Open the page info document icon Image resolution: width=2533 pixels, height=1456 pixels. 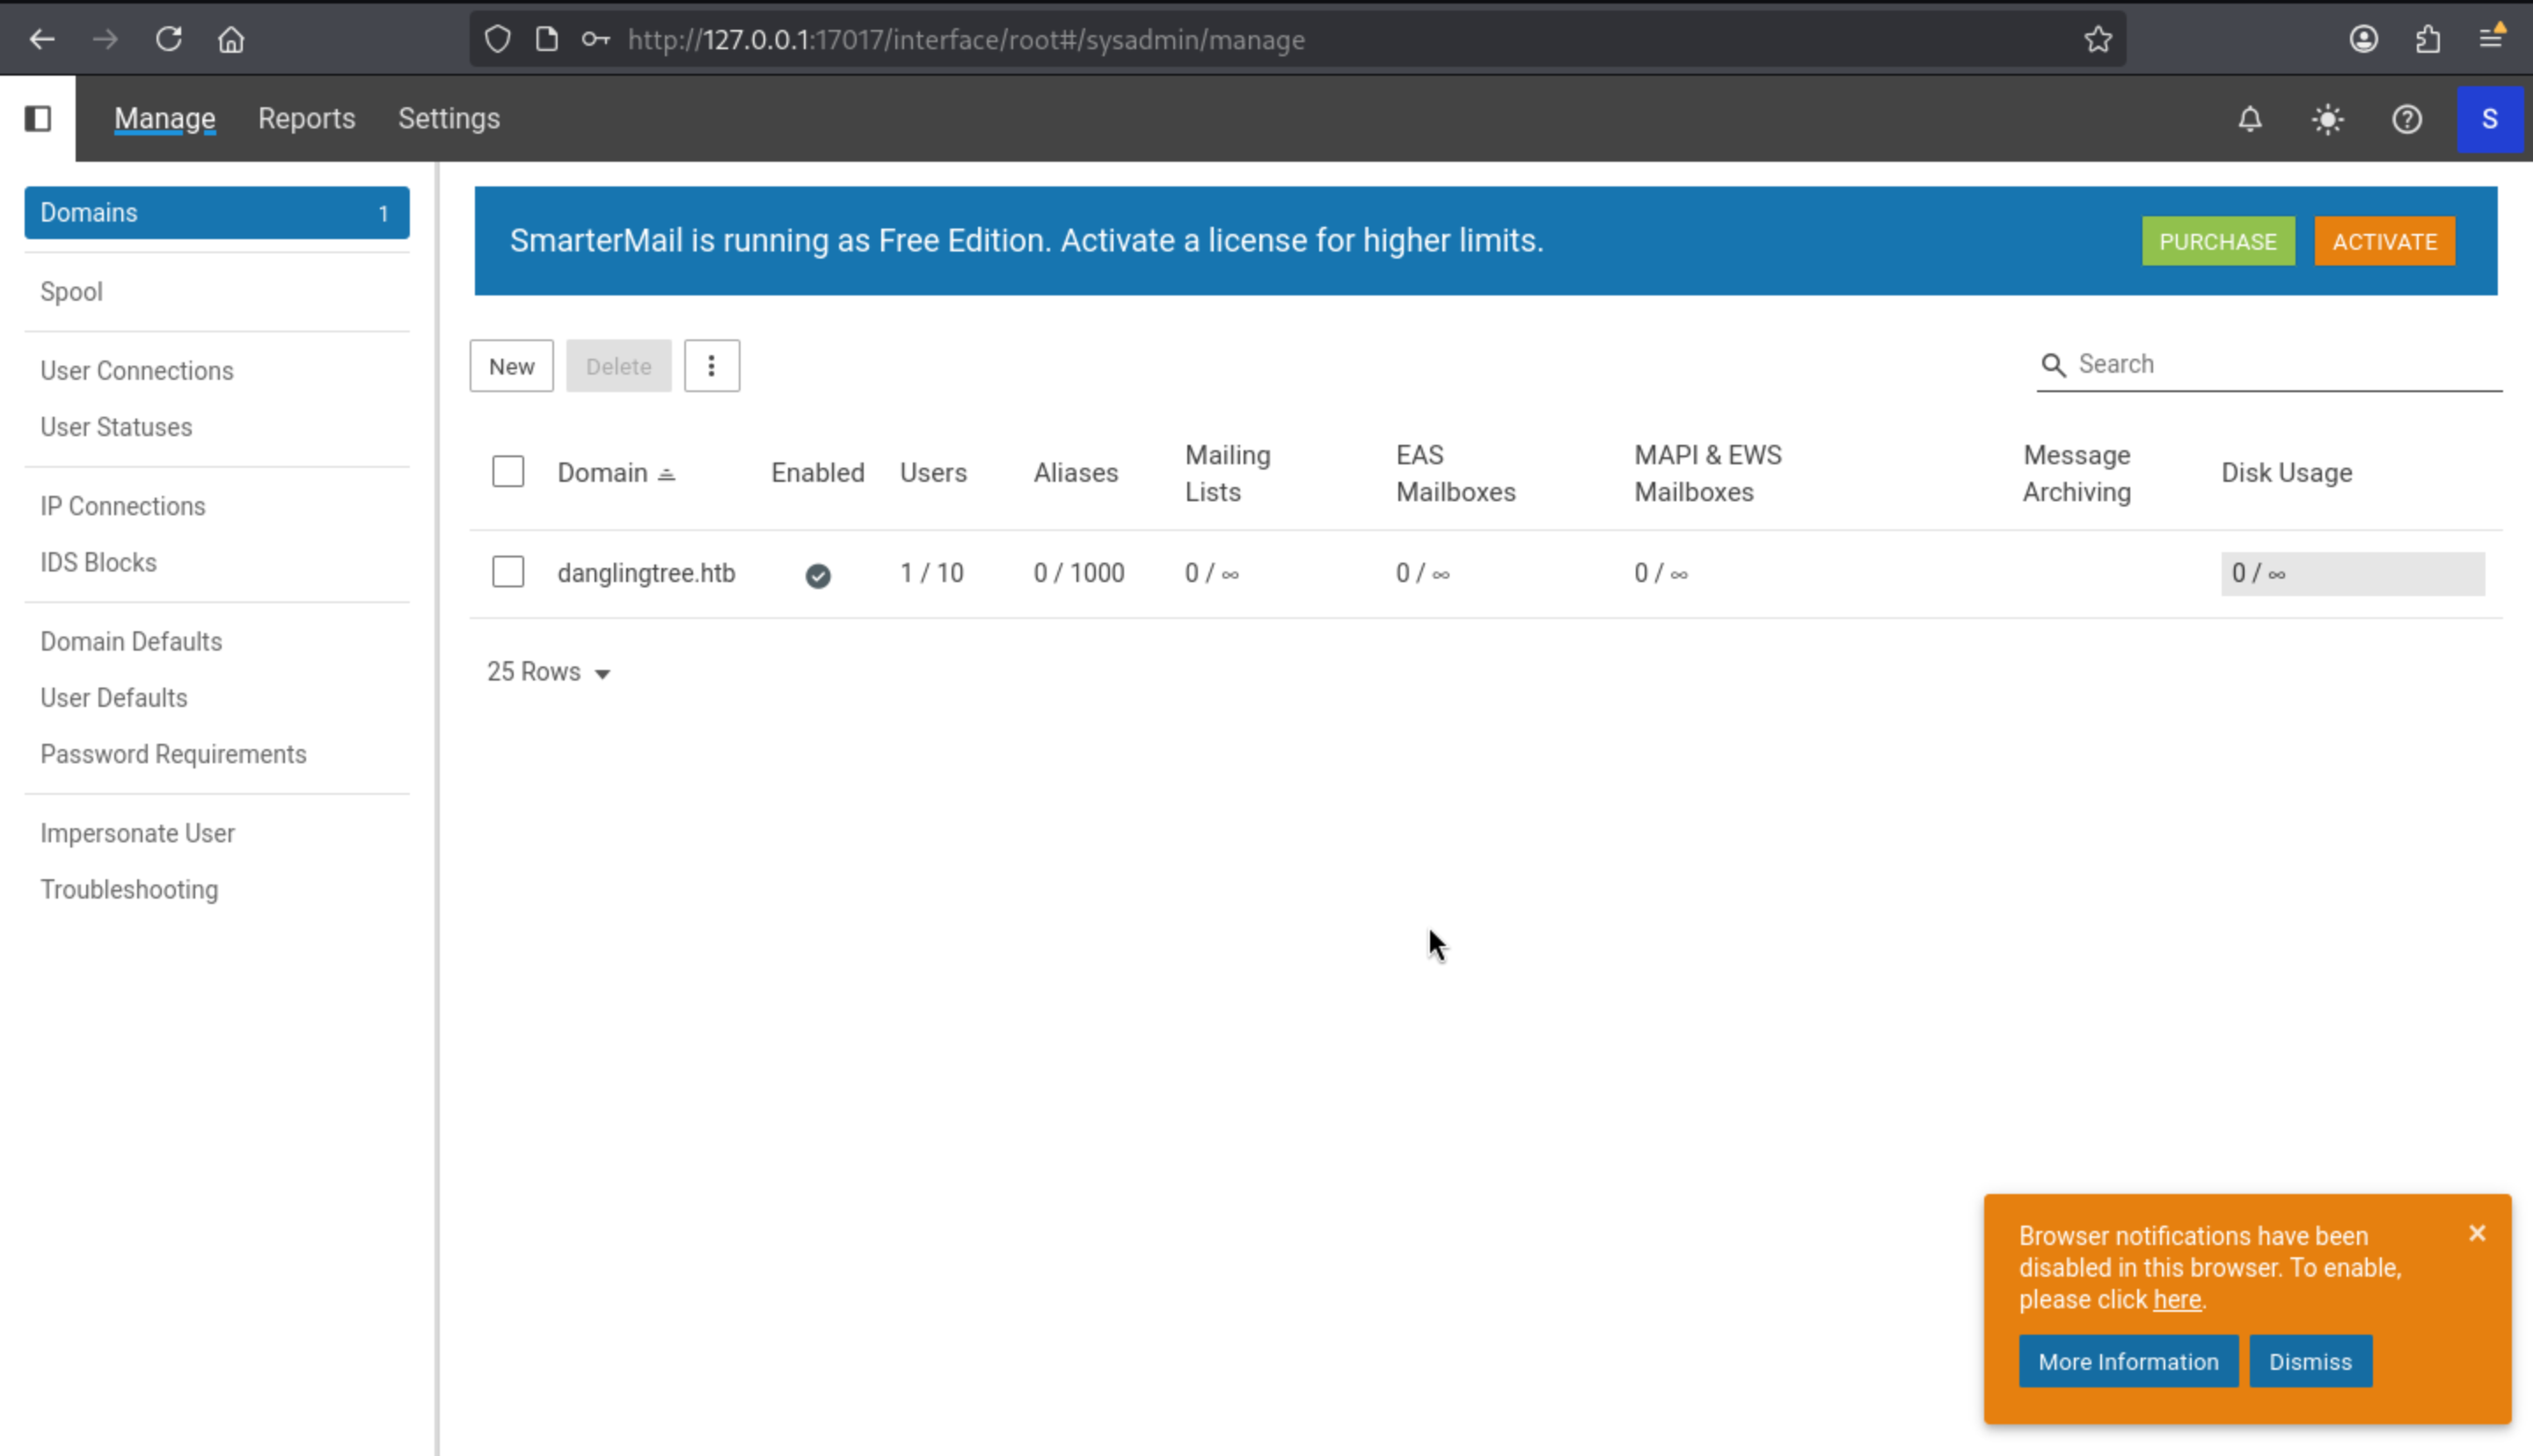click(546, 39)
